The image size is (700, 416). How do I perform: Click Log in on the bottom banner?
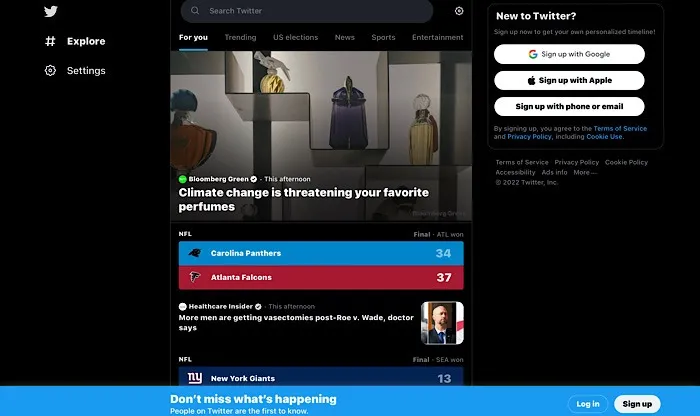tap(588, 404)
